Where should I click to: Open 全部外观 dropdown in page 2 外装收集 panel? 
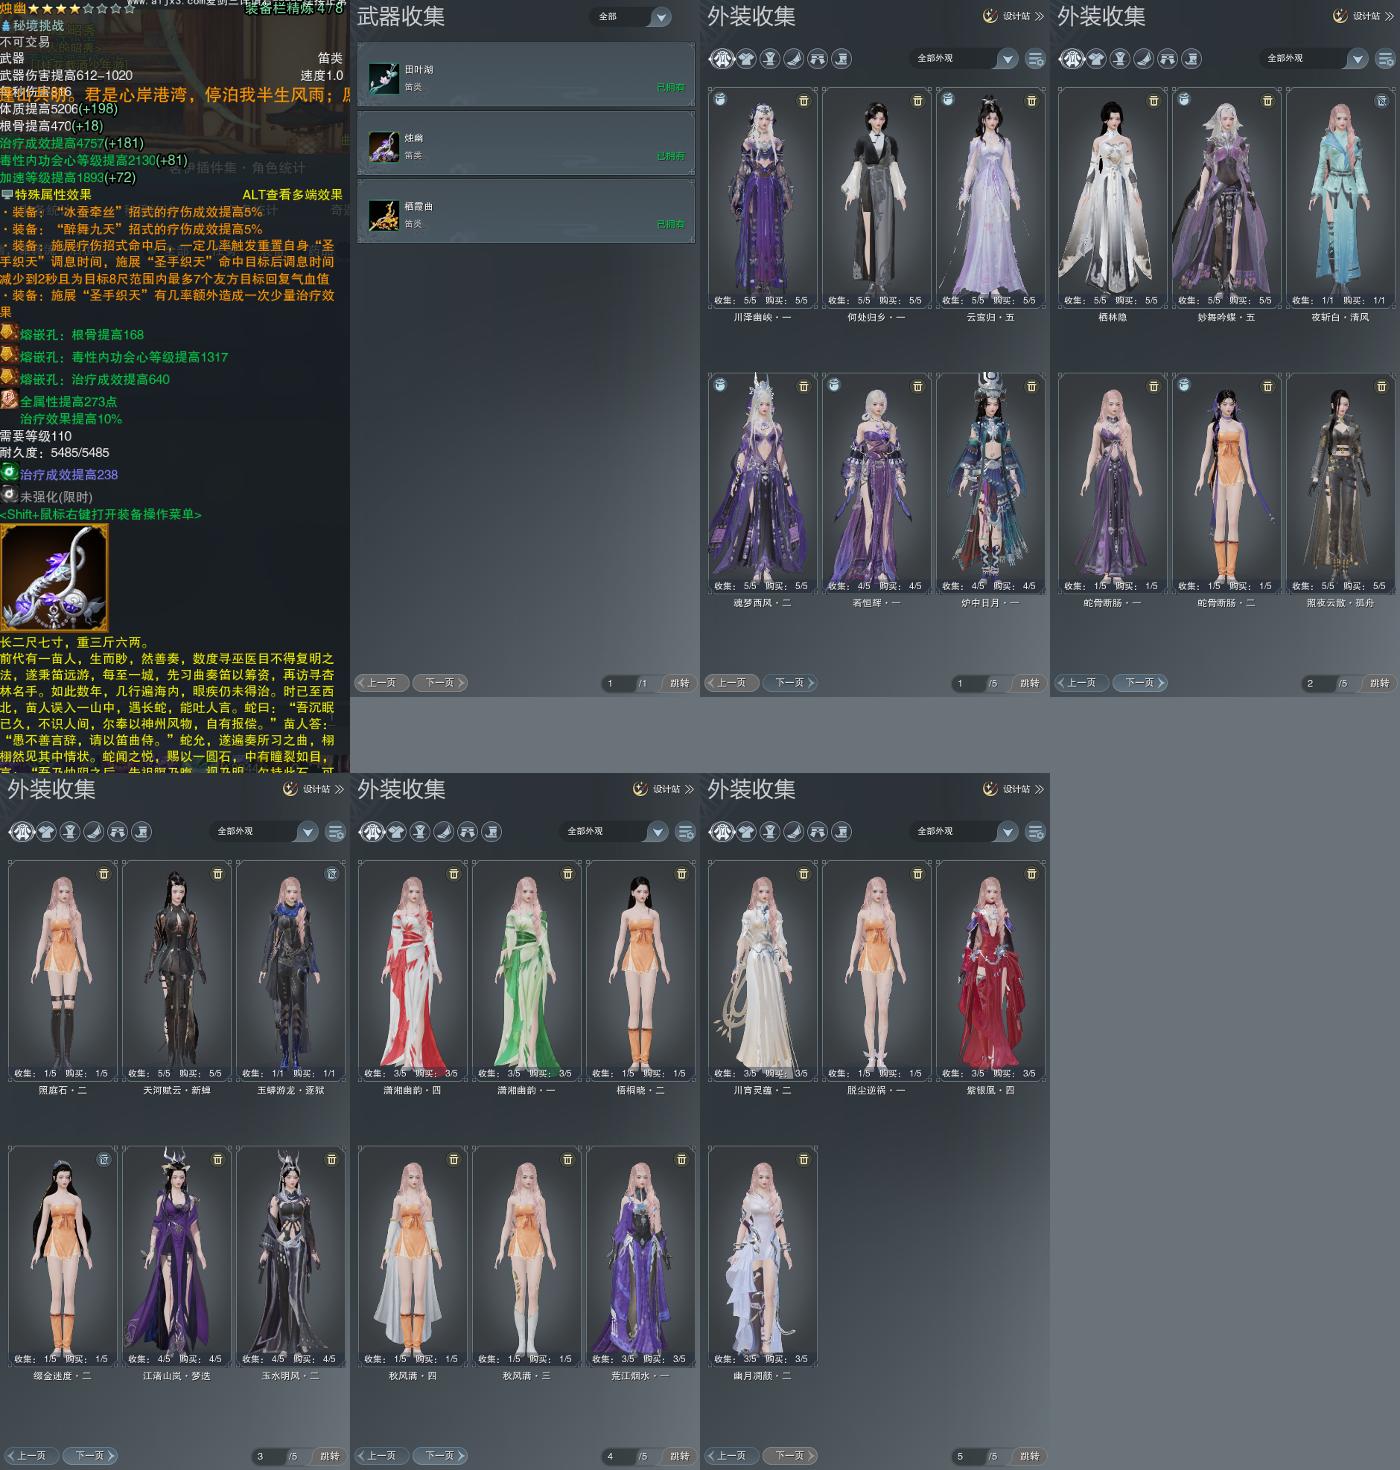pos(1315,59)
